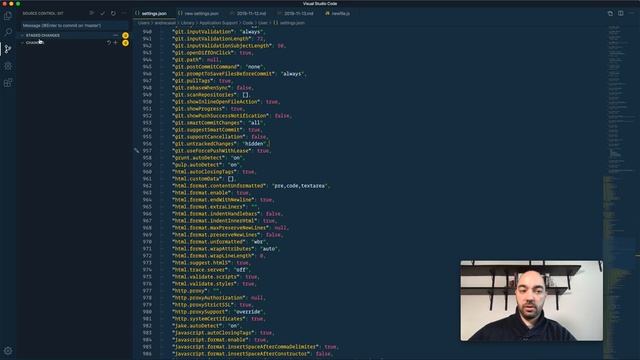Open the Extensions view in activity bar
The image size is (640, 360).
tap(8, 83)
